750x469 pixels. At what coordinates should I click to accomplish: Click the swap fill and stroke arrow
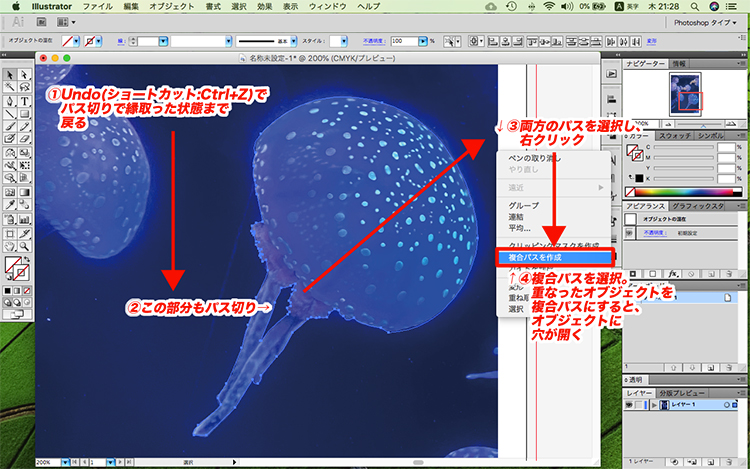tap(27, 259)
